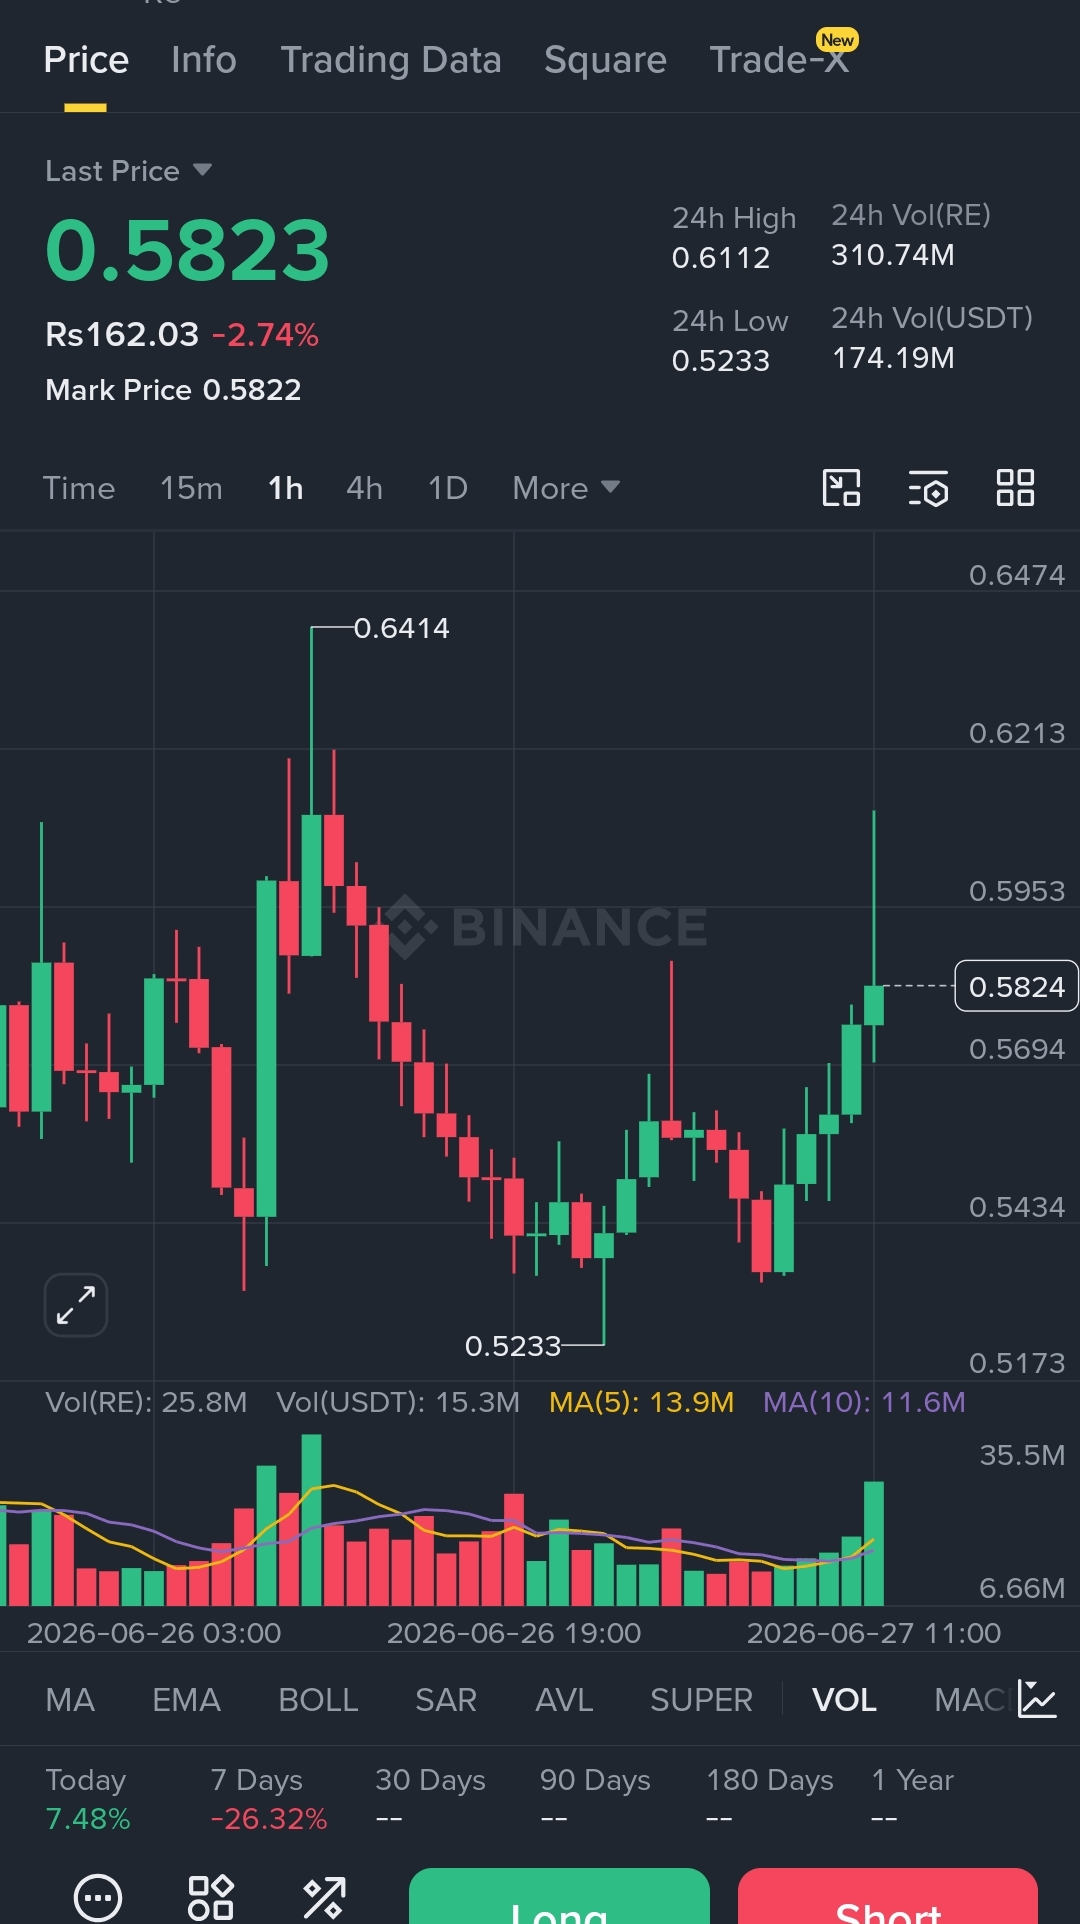Tap the 180 Days performance entry
1080x1924 pixels.
pyautogui.click(x=769, y=1799)
